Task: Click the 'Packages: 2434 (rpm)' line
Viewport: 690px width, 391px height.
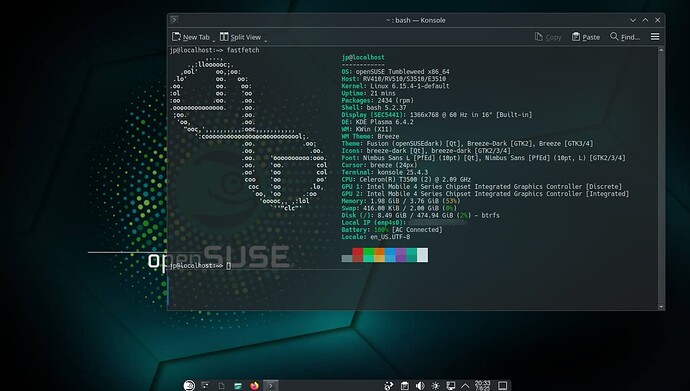Action: [x=378, y=100]
